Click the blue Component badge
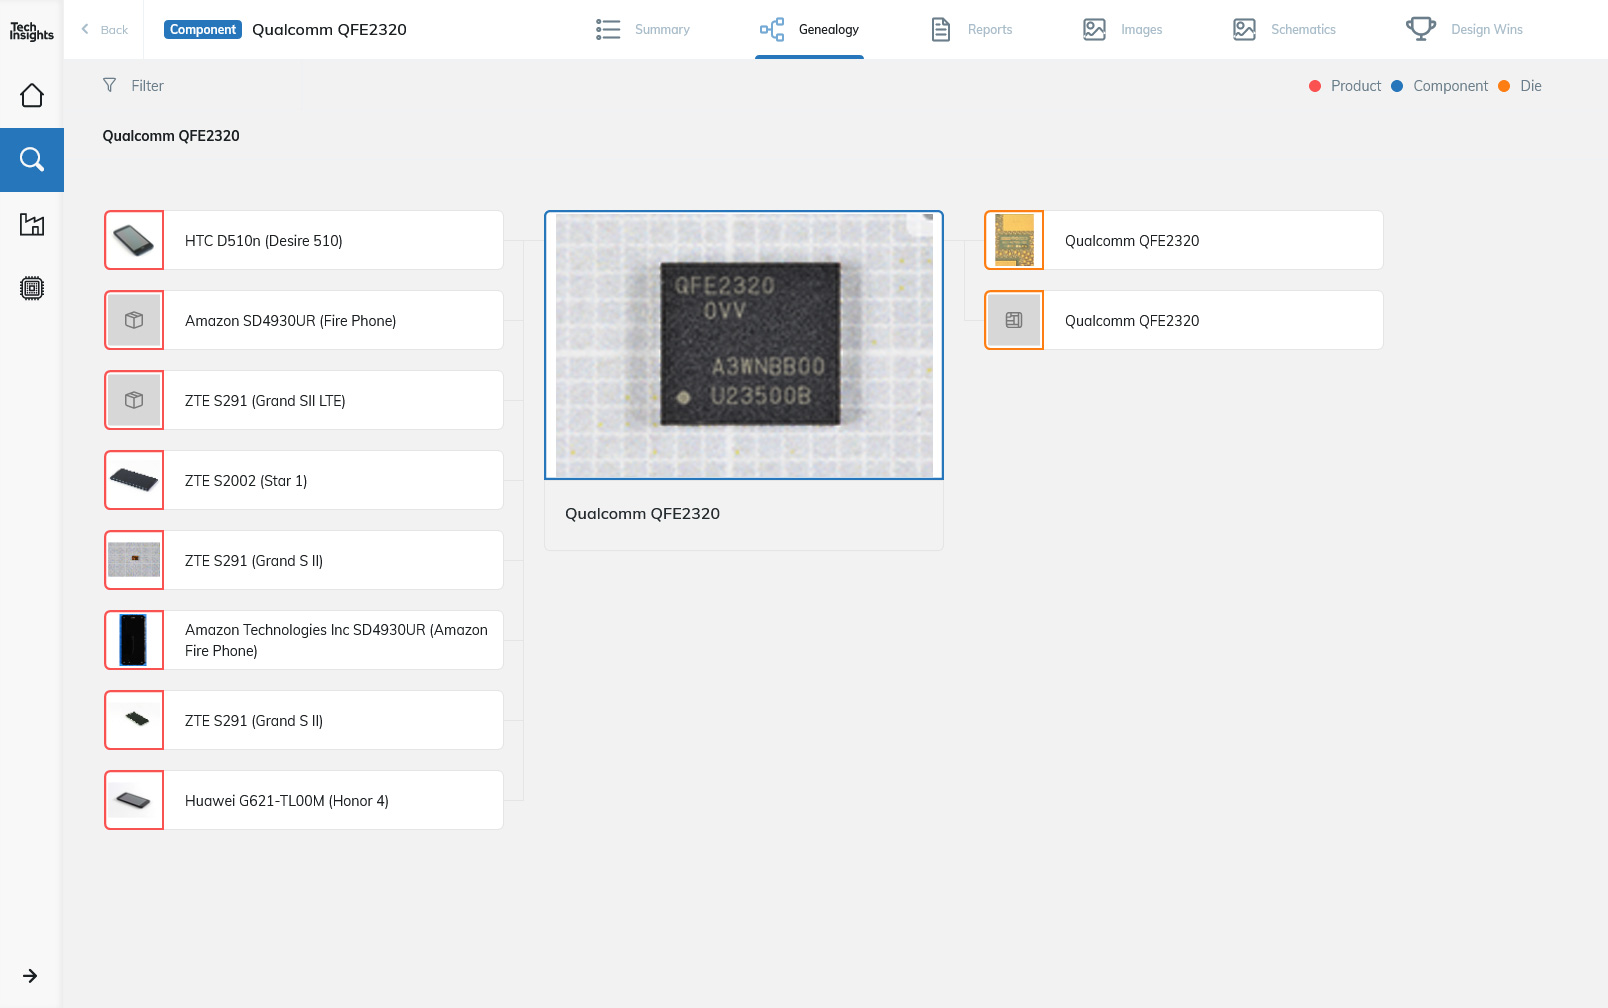Screen dimensions: 1608x1008 tap(203, 30)
